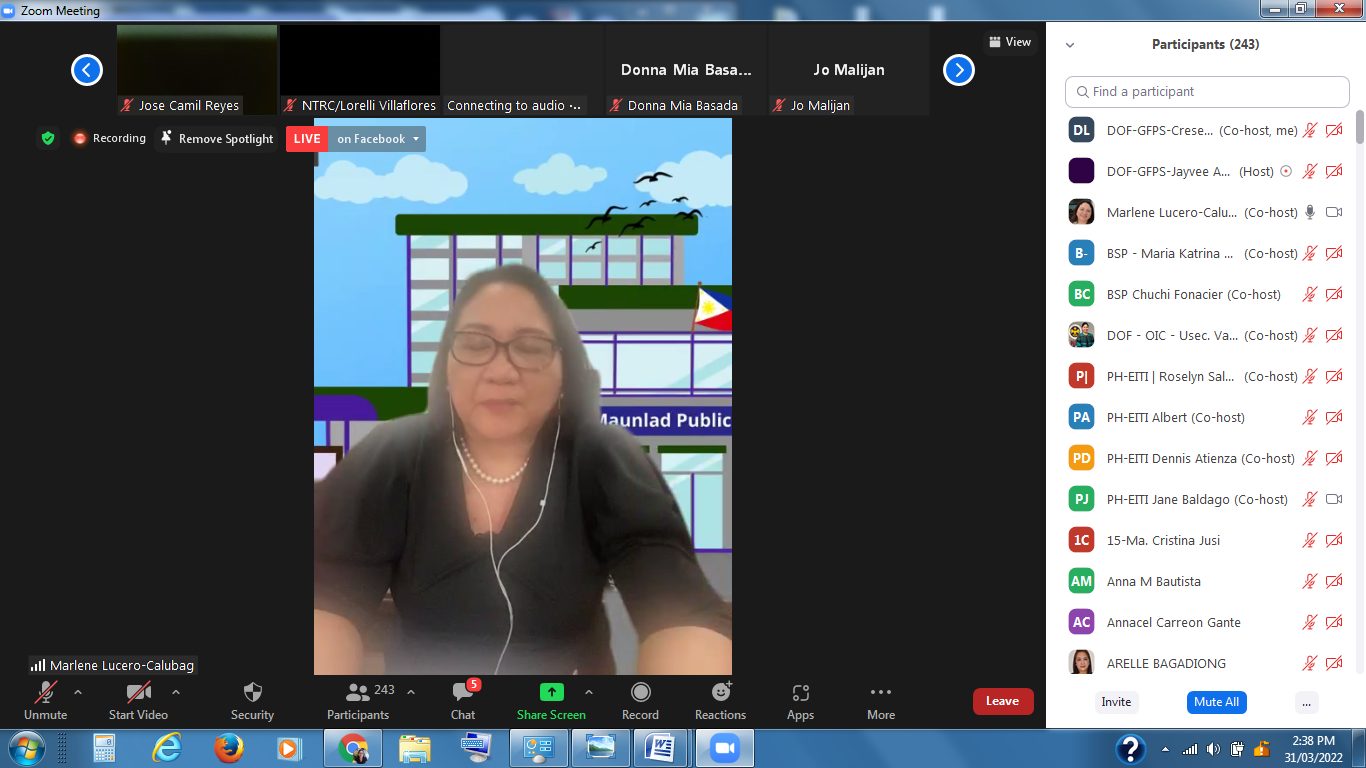This screenshot has width=1366, height=768.
Task: Click the participants list scrollbar
Action: pos(1359,127)
